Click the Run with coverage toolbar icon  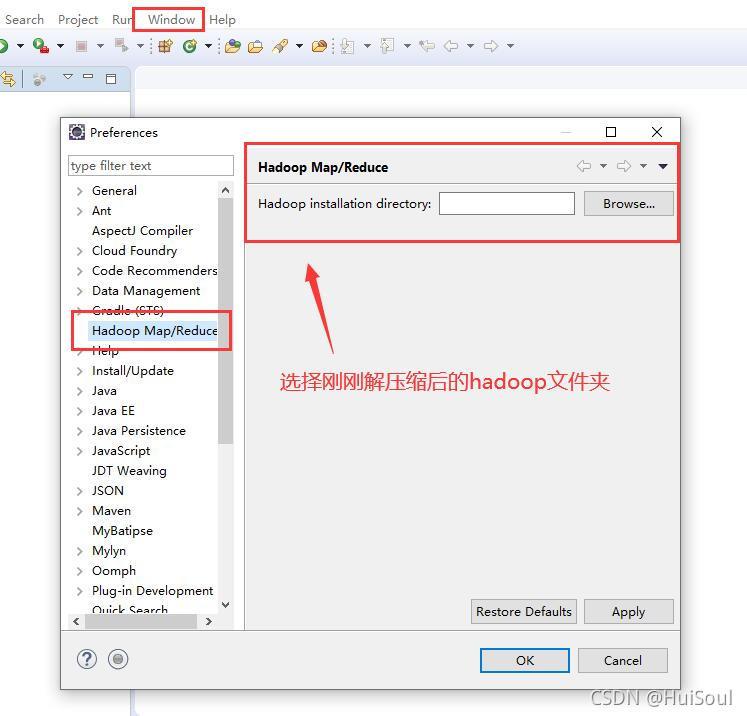click(x=41, y=46)
